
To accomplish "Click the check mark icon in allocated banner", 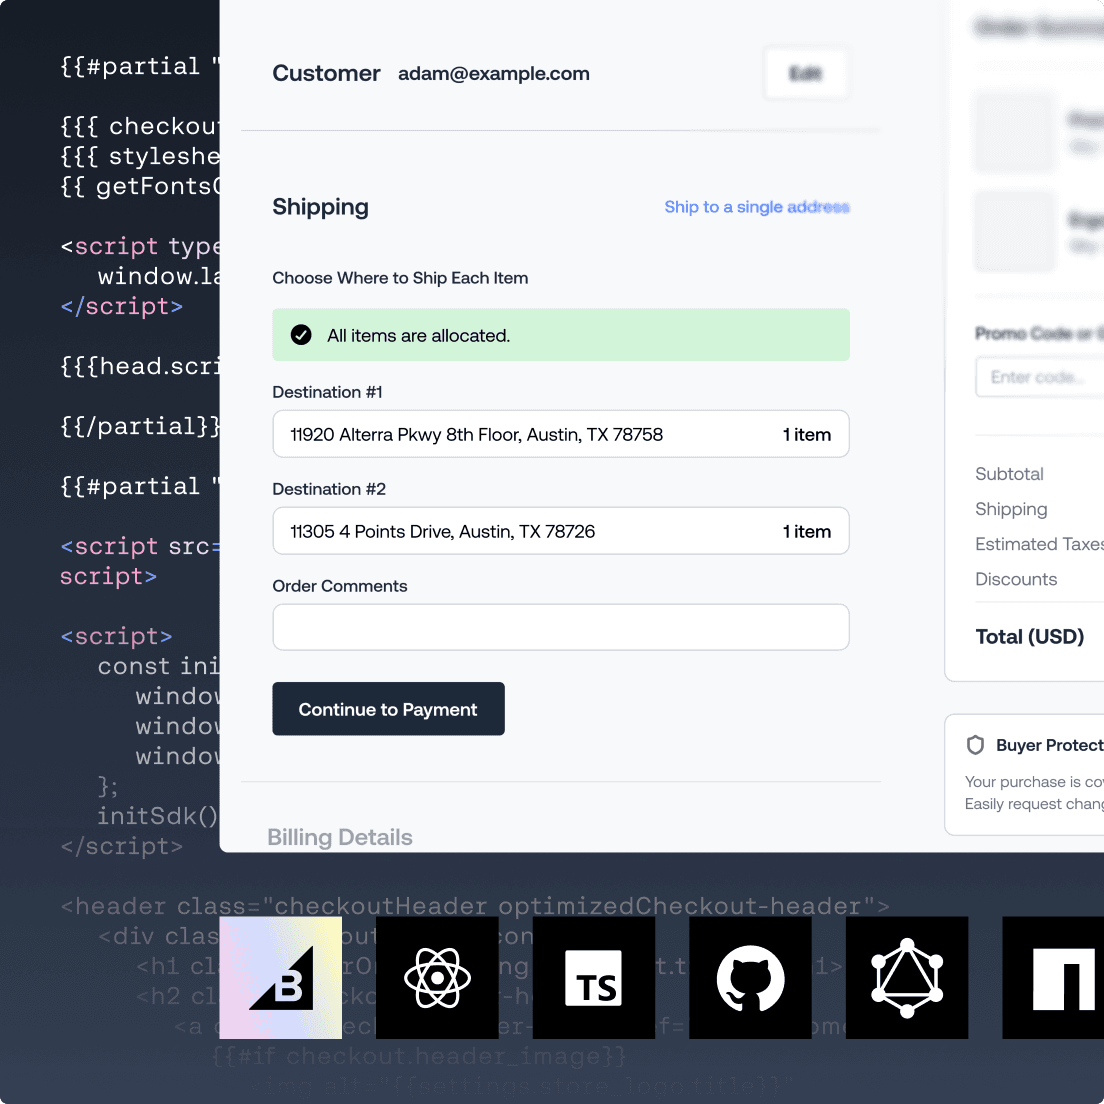I will (x=301, y=335).
